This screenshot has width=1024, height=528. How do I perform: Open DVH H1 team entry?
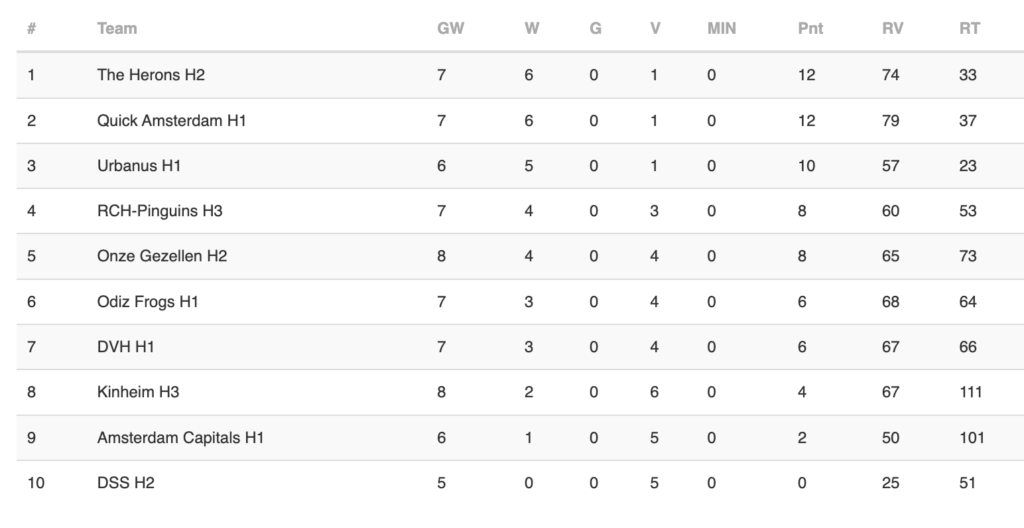coord(125,347)
